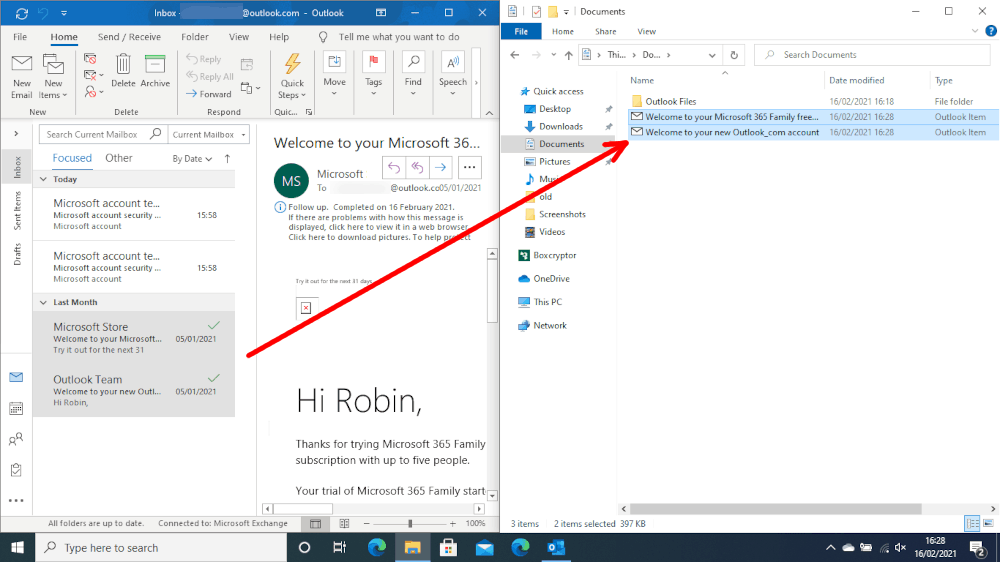Open the Folder ribbon tab
Viewport: 1000px width, 562px height.
click(195, 37)
